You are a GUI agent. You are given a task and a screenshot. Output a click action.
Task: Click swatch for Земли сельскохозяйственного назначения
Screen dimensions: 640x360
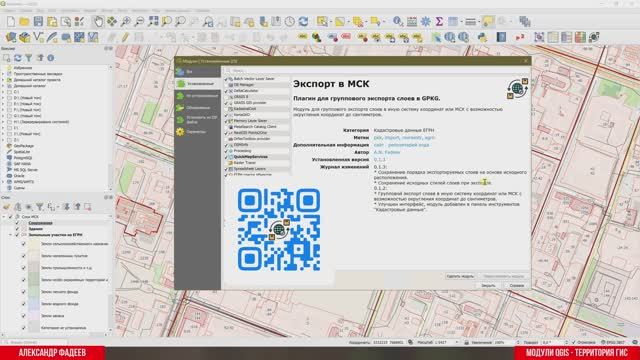point(34,244)
